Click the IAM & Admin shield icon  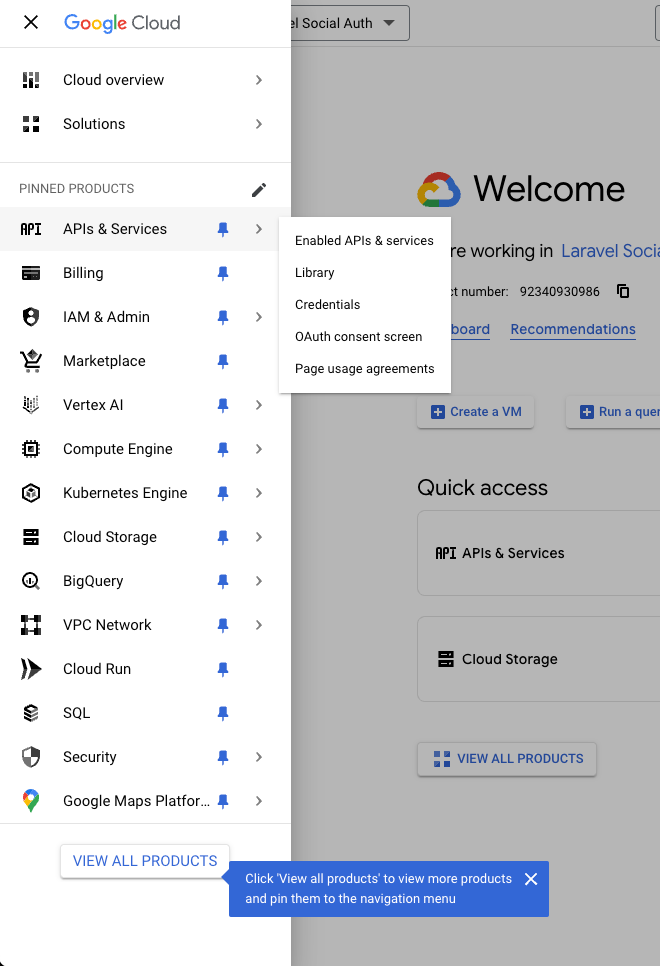(x=31, y=317)
